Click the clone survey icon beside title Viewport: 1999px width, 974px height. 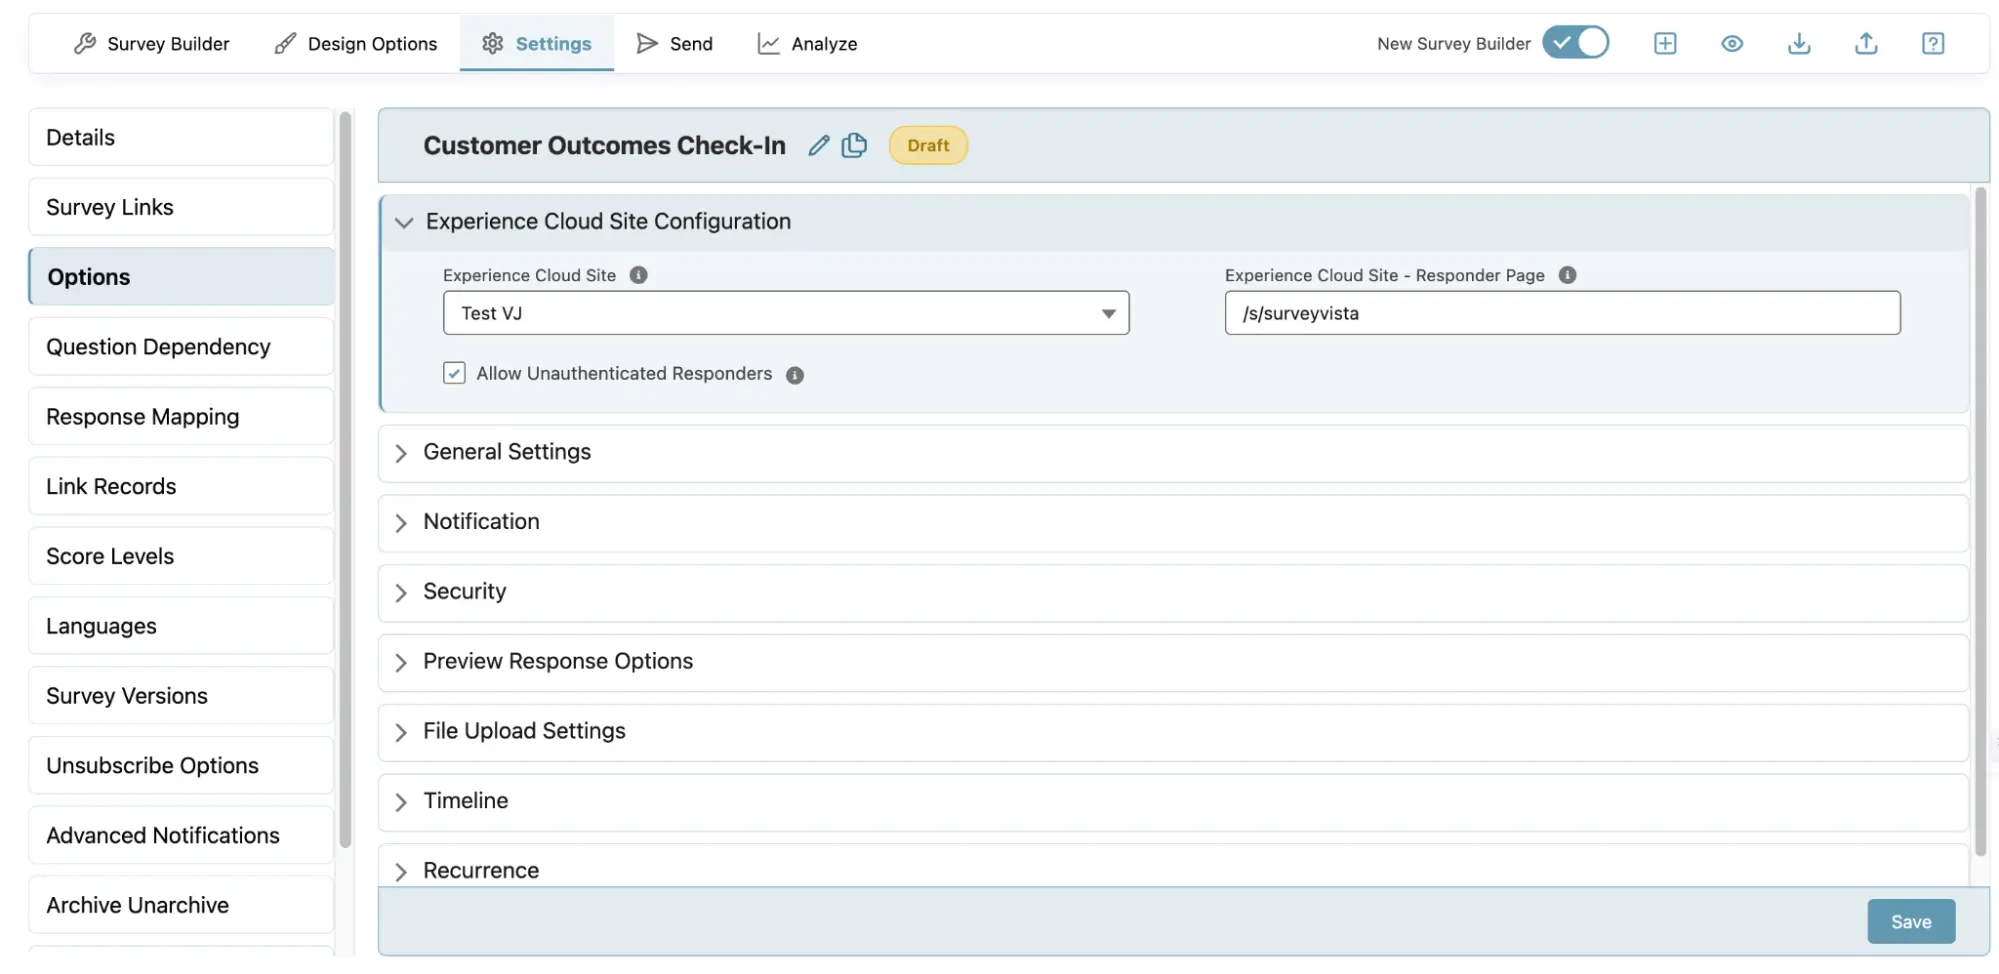coord(854,146)
